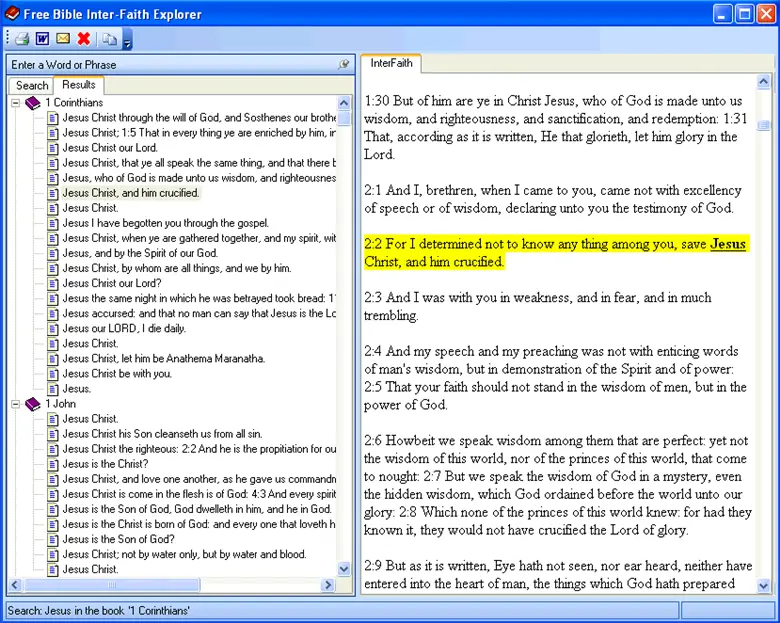This screenshot has height=623, width=780.
Task: Click the text pane scroll down arrow
Action: (x=764, y=586)
